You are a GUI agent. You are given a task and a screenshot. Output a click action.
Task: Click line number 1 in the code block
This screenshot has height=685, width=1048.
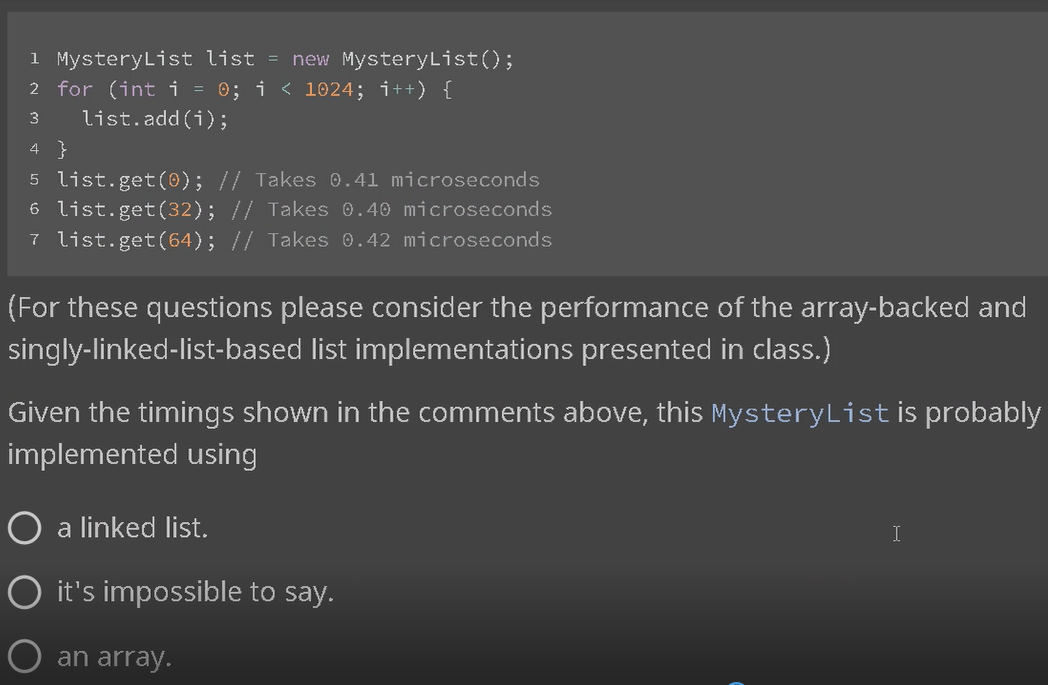click(x=34, y=58)
